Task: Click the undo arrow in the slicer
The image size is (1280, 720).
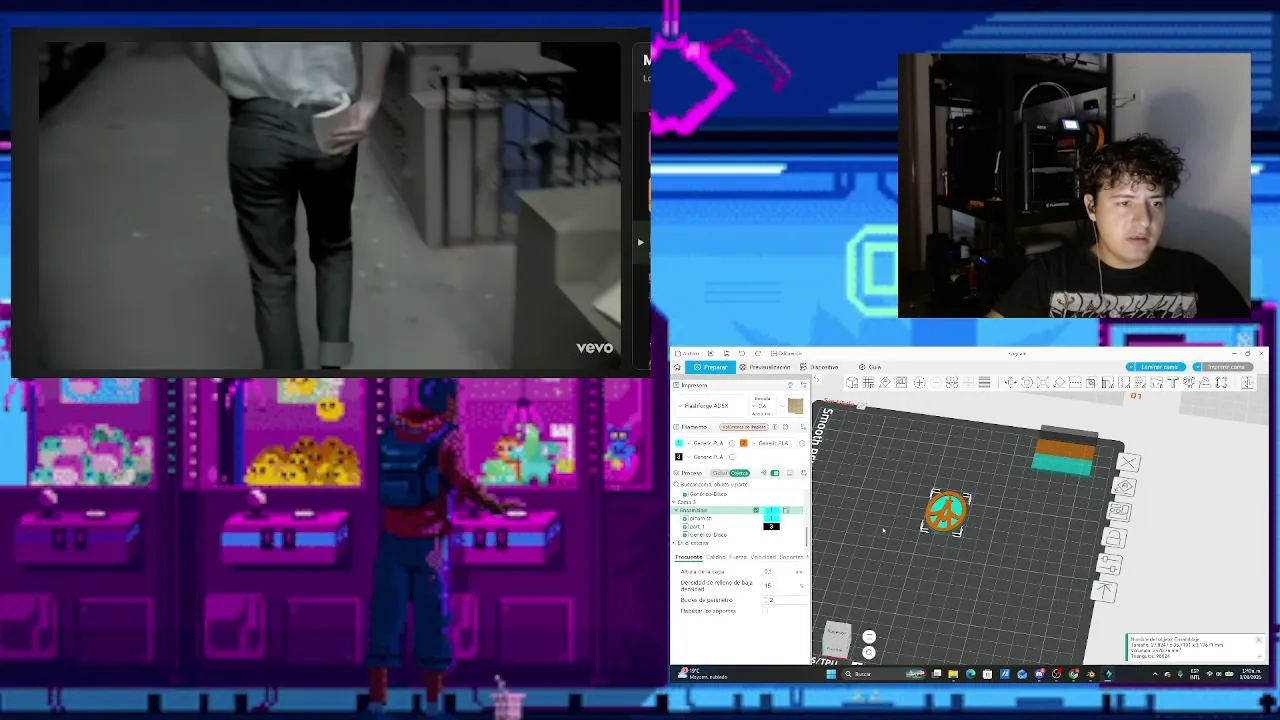Action: tap(741, 353)
